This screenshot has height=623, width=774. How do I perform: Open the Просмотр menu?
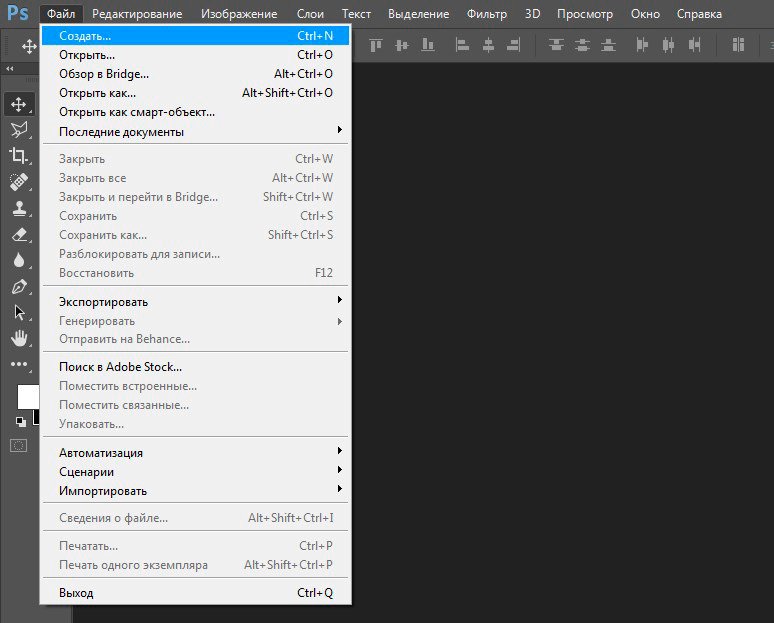click(x=585, y=14)
